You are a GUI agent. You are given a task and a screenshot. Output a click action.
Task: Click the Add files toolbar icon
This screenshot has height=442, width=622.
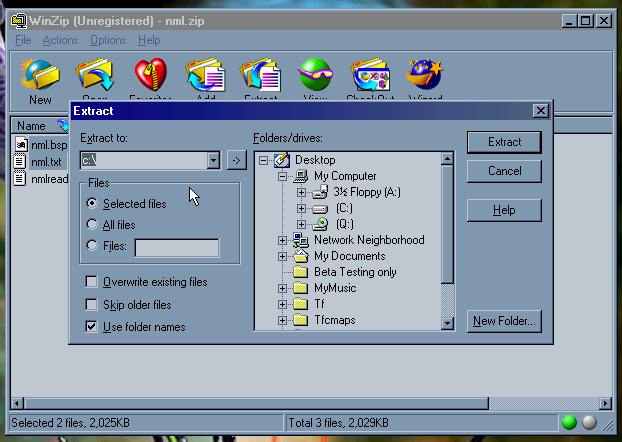205,75
